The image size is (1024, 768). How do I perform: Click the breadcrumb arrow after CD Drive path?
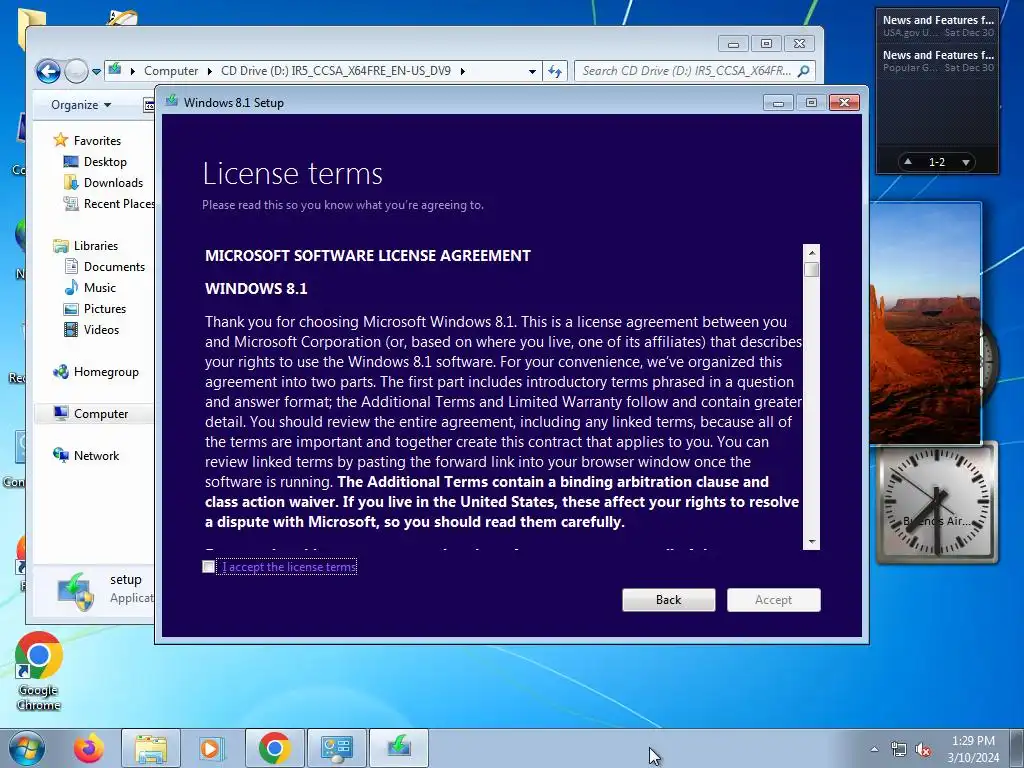coord(462,71)
